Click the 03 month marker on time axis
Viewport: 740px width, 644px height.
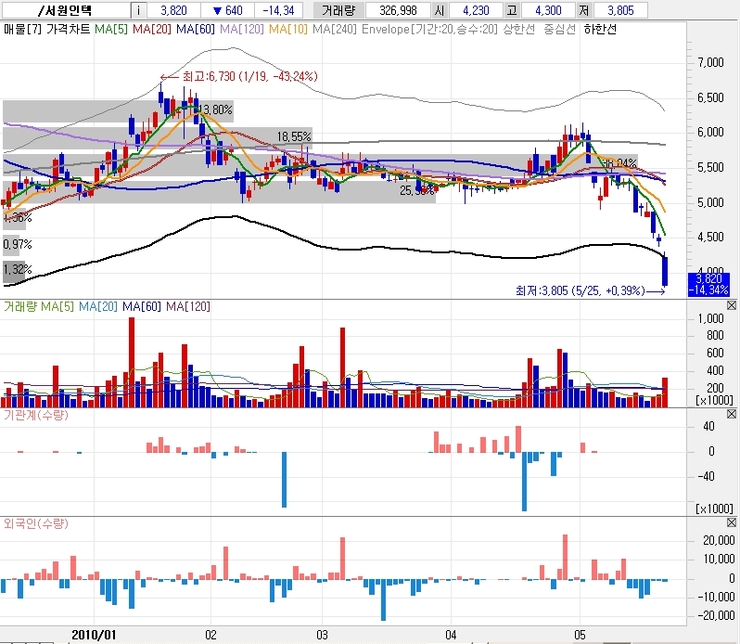322,635
